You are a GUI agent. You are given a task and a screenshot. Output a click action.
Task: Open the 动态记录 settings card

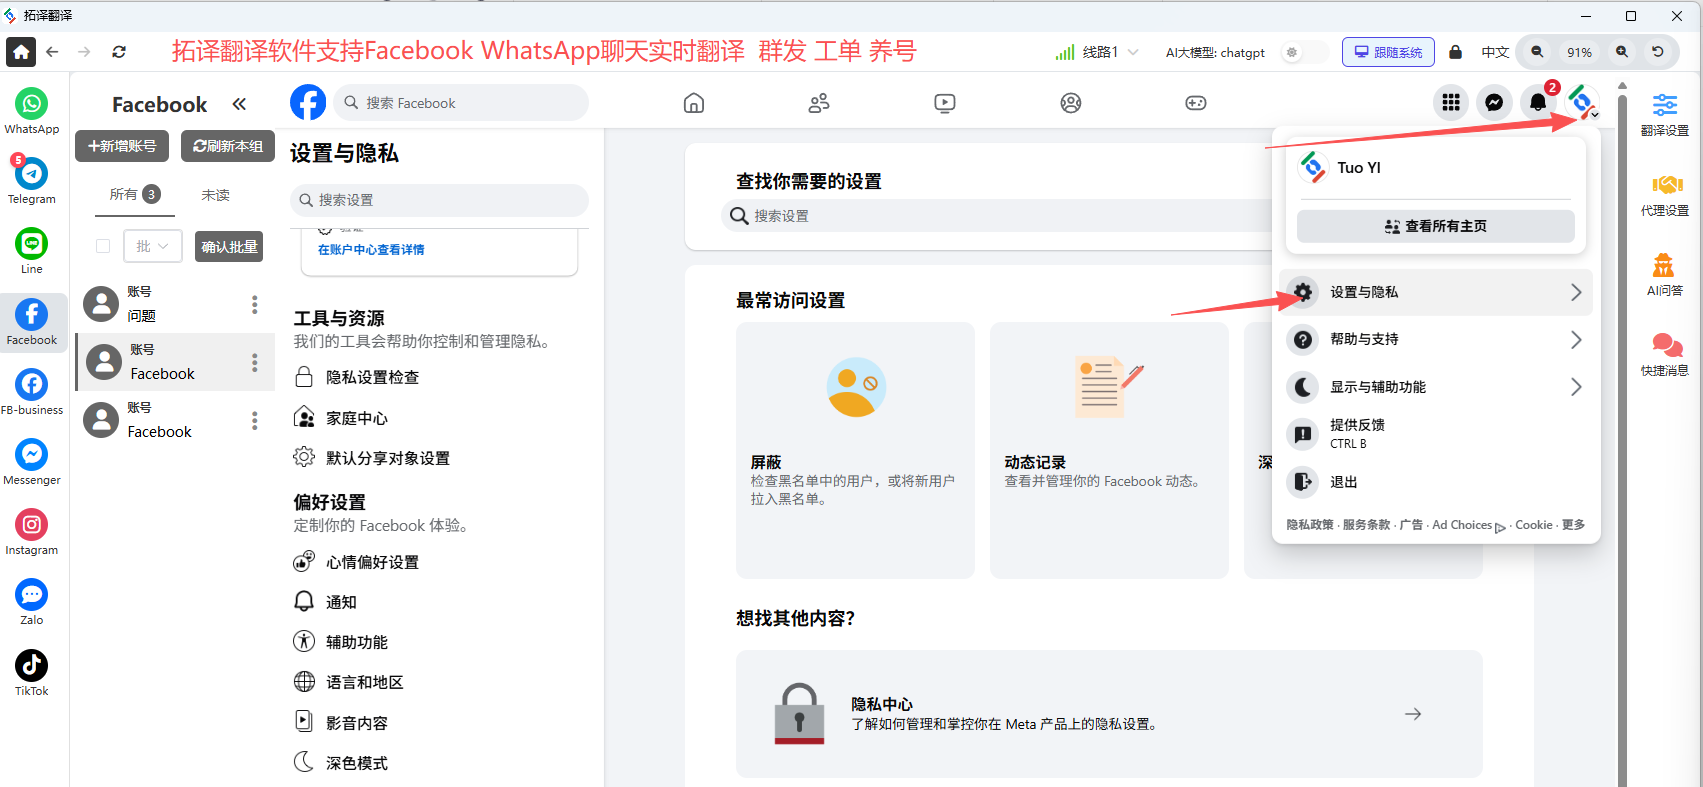click(x=1109, y=450)
